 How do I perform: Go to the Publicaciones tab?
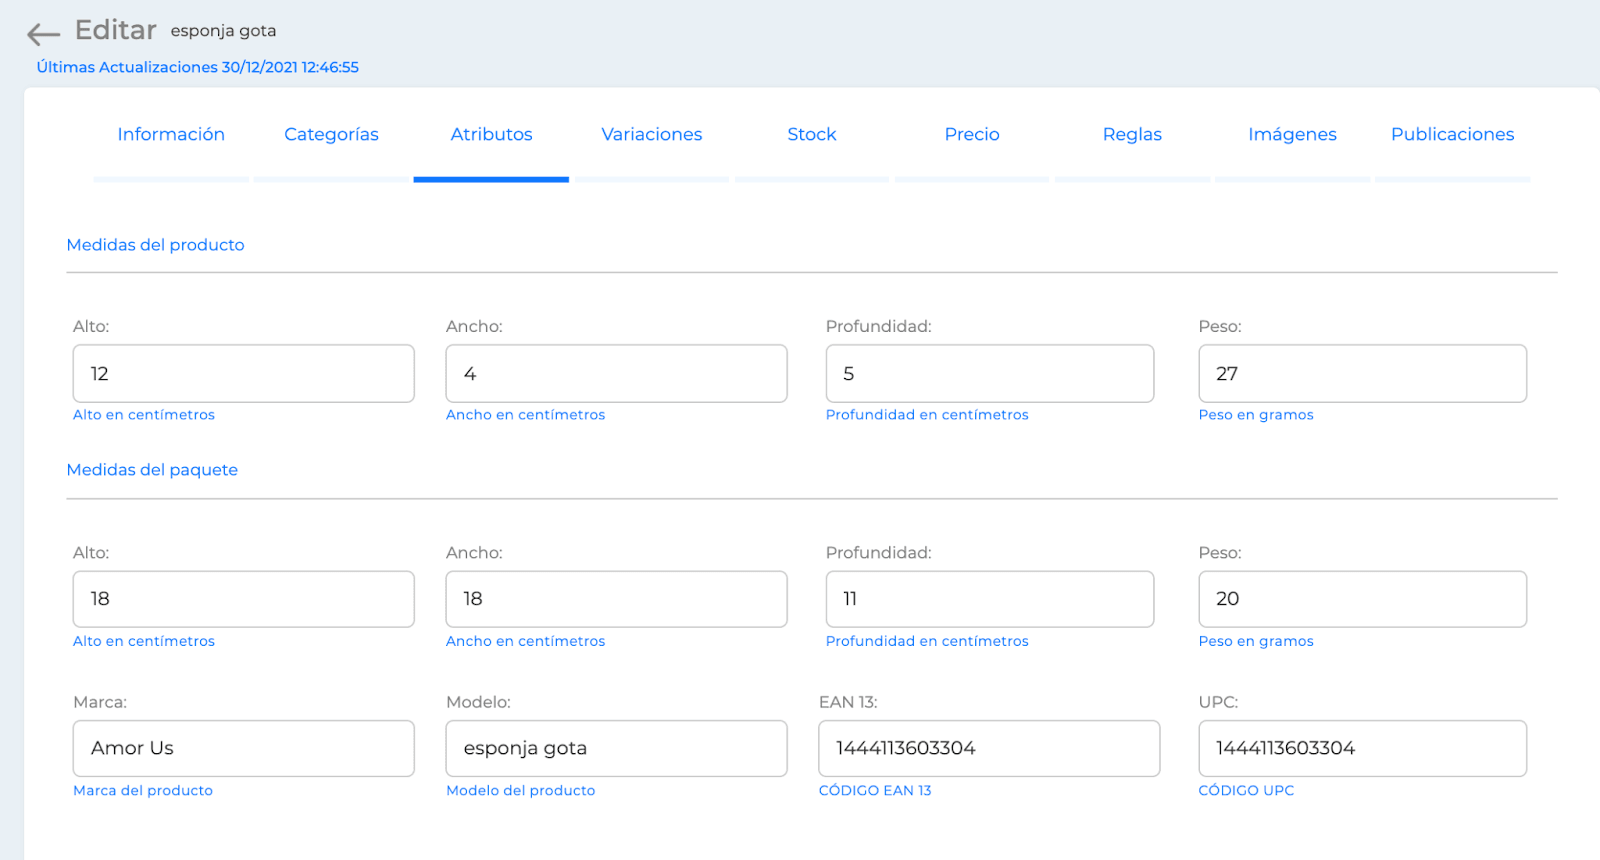coord(1453,134)
